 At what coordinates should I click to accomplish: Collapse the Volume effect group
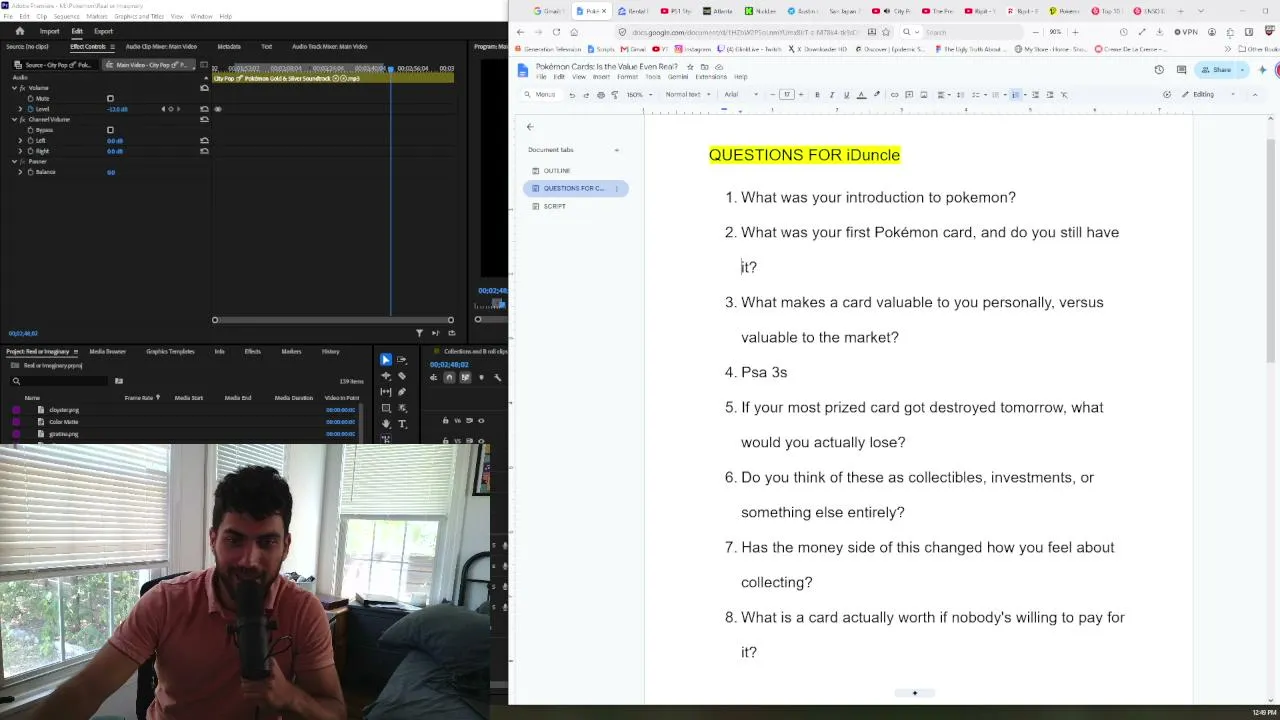15,88
